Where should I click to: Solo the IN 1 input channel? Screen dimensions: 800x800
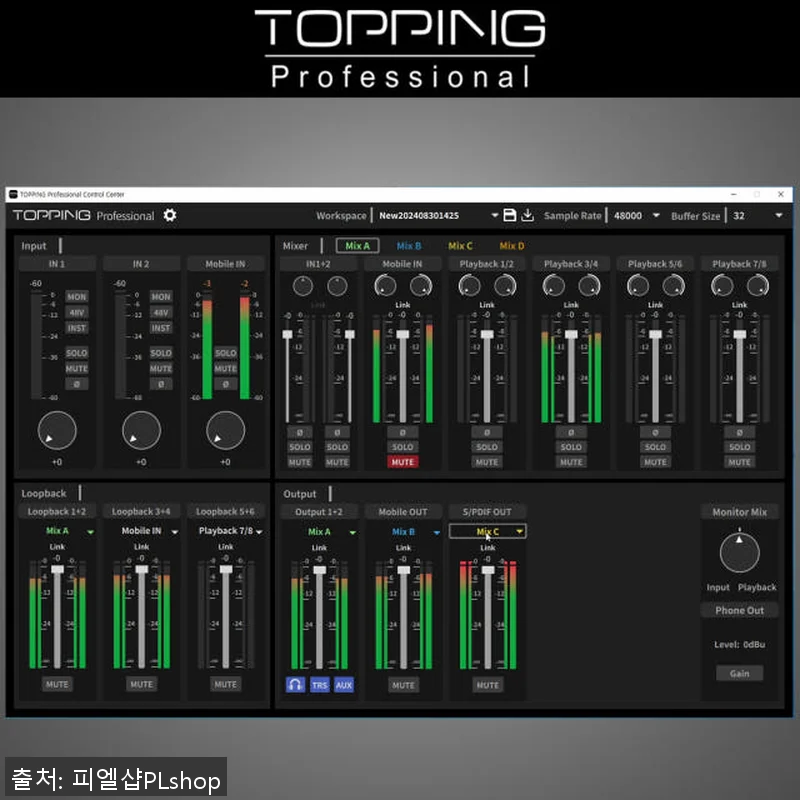(77, 353)
